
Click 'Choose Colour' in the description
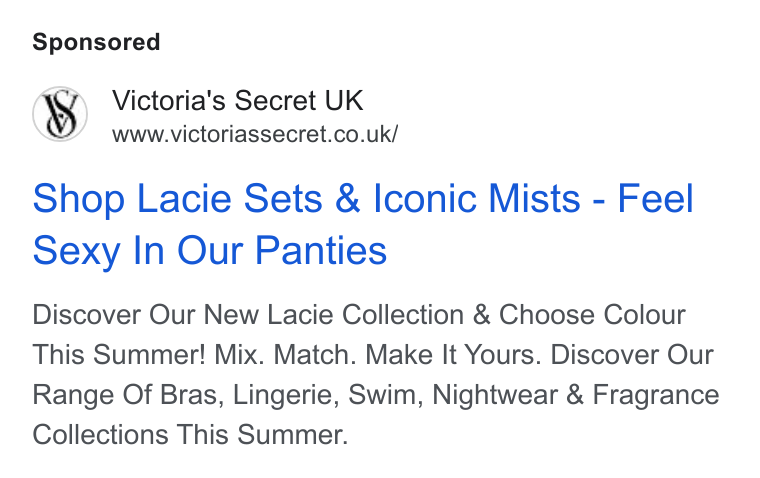[x=592, y=315]
